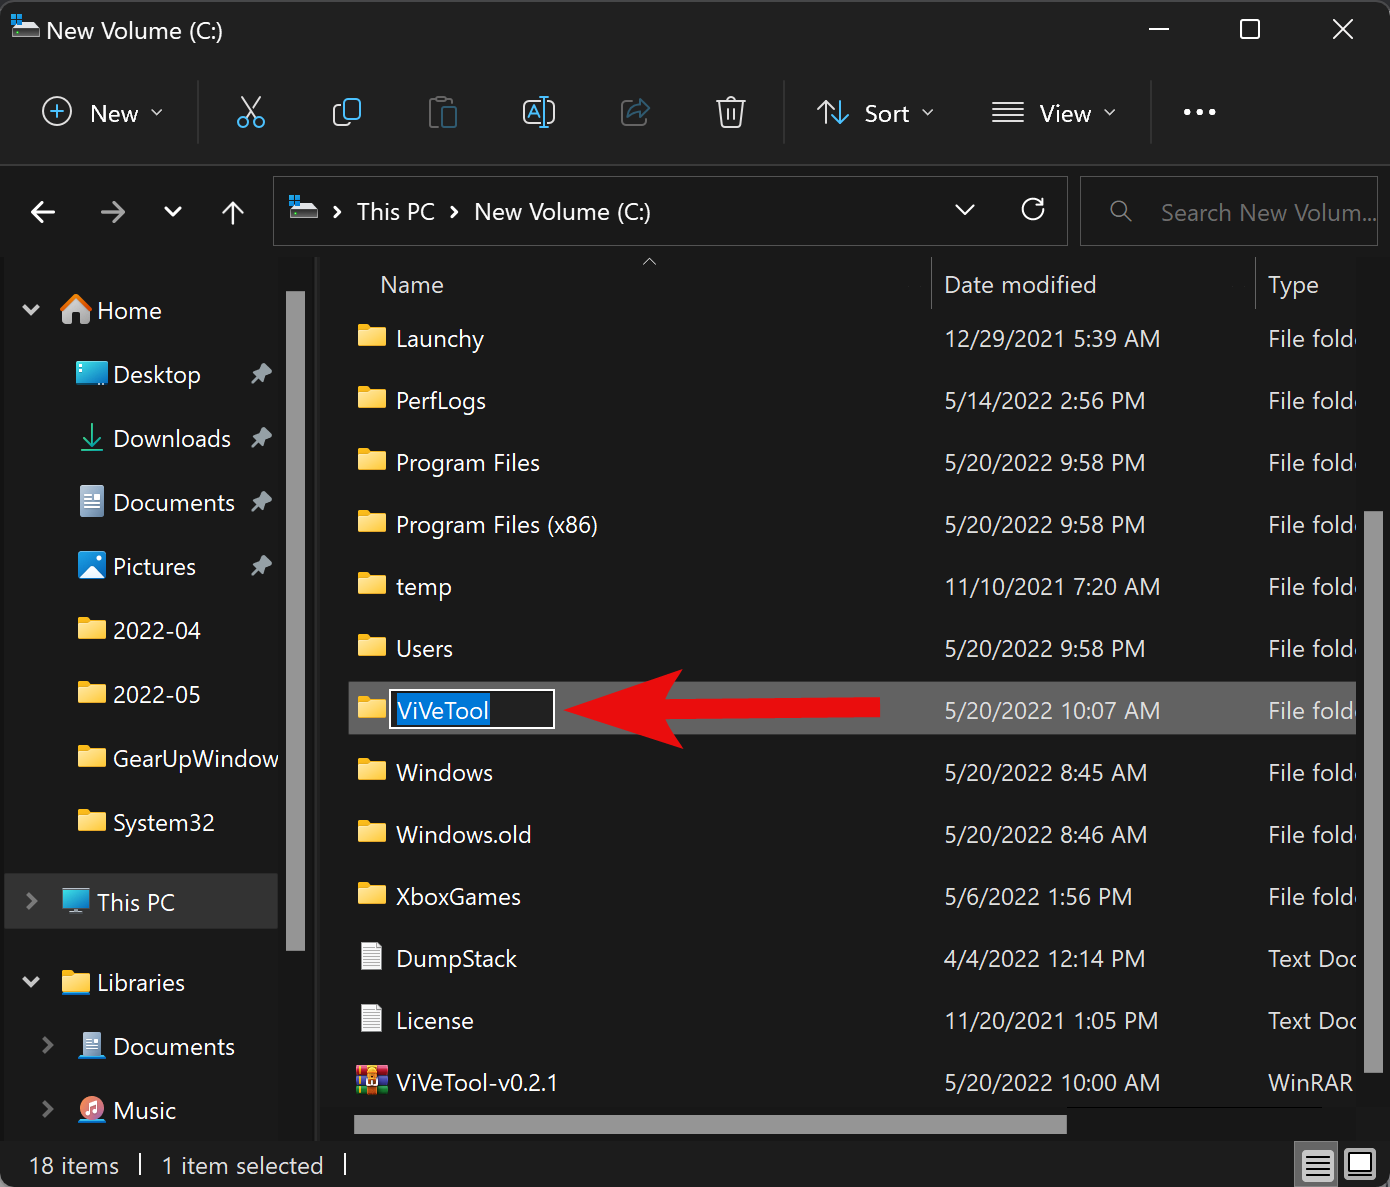Screen dimensions: 1390x1187
Task: Open the See more three-dots menu
Action: click(1199, 112)
